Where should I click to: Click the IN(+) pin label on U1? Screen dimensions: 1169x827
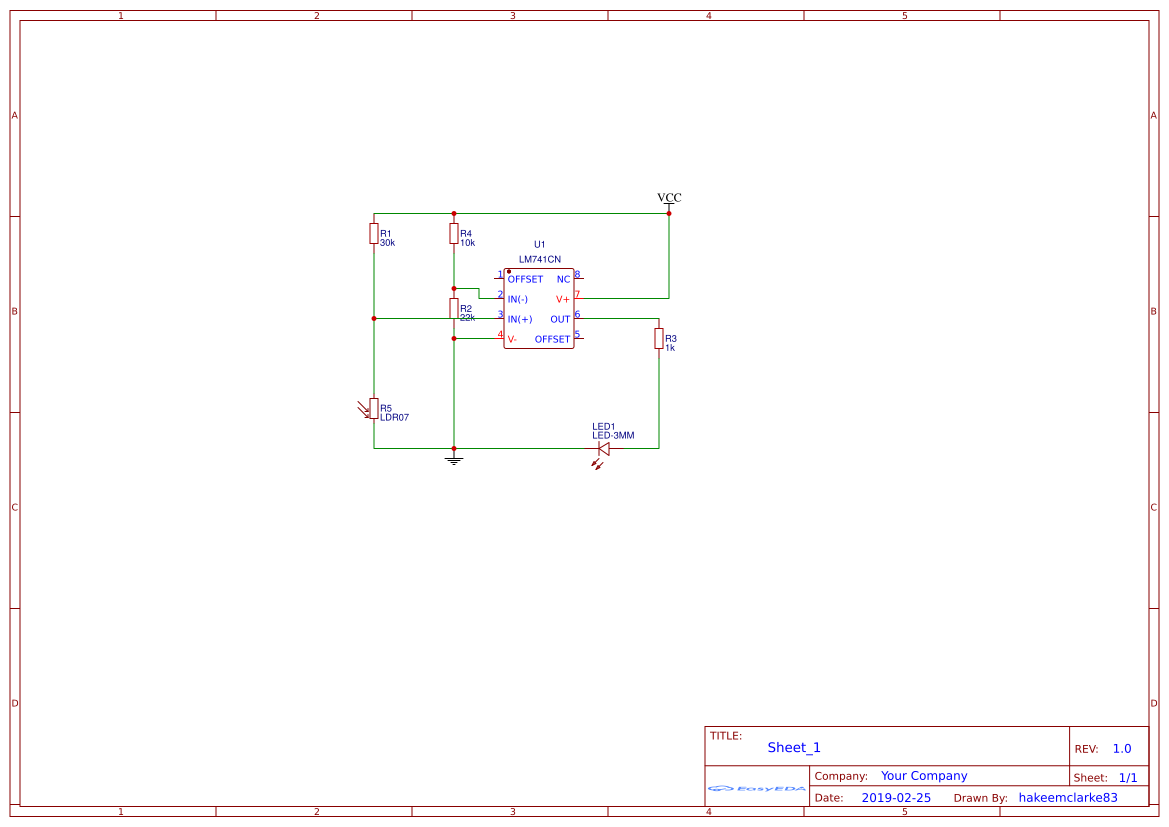519,317
